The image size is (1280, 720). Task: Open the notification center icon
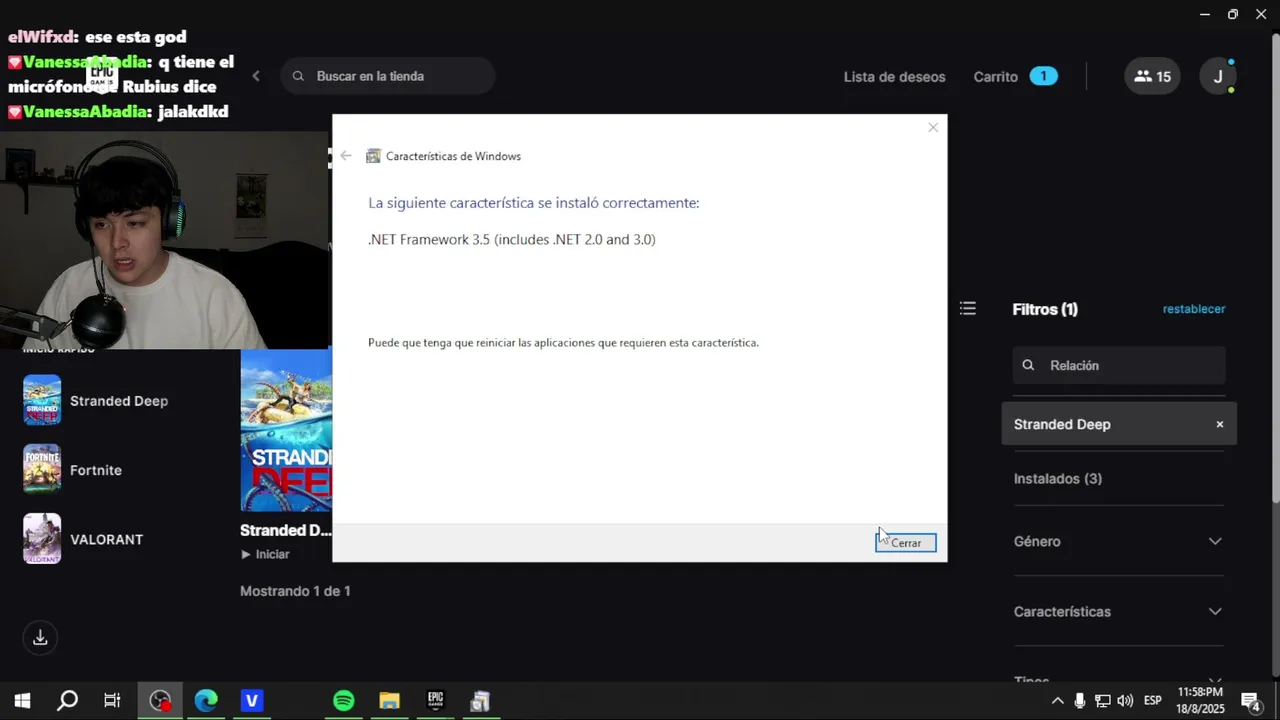pos(1251,701)
